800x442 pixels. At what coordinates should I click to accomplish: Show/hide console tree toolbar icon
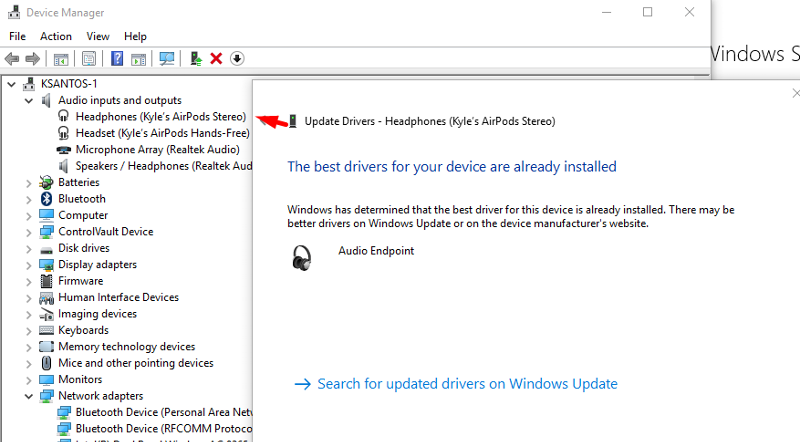pos(61,59)
